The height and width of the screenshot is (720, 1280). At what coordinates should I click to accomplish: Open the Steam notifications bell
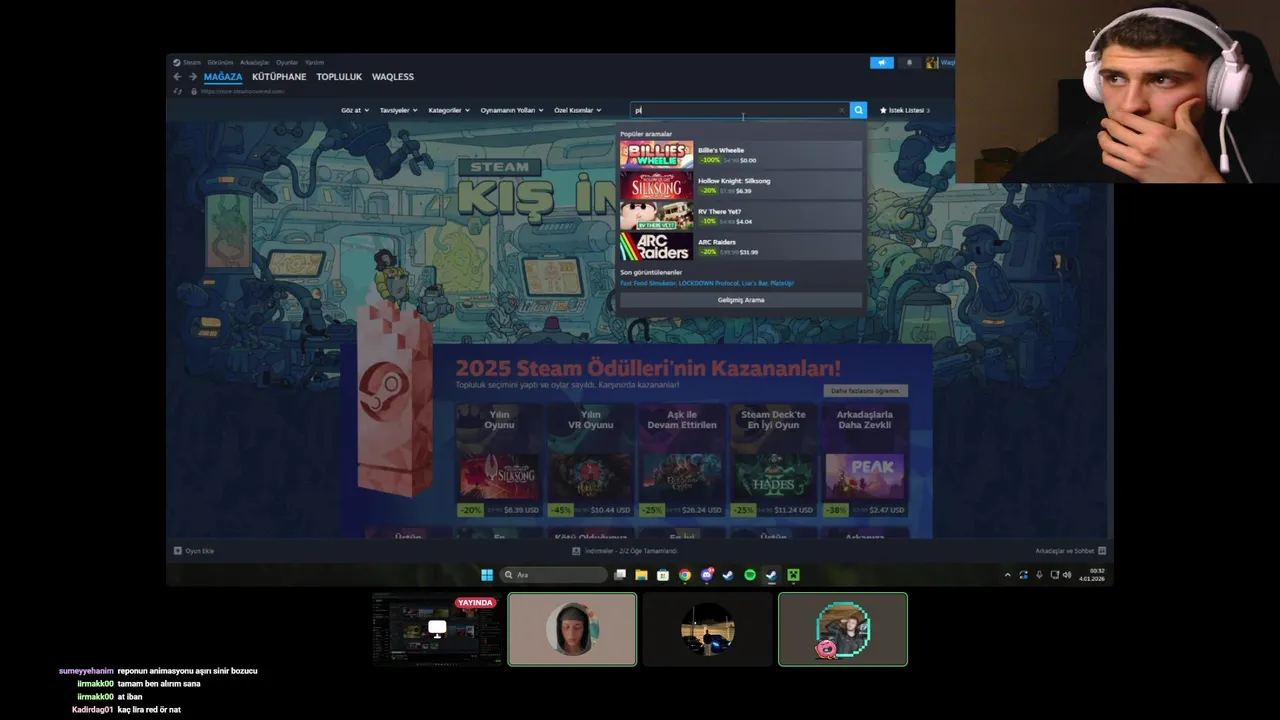(x=909, y=62)
